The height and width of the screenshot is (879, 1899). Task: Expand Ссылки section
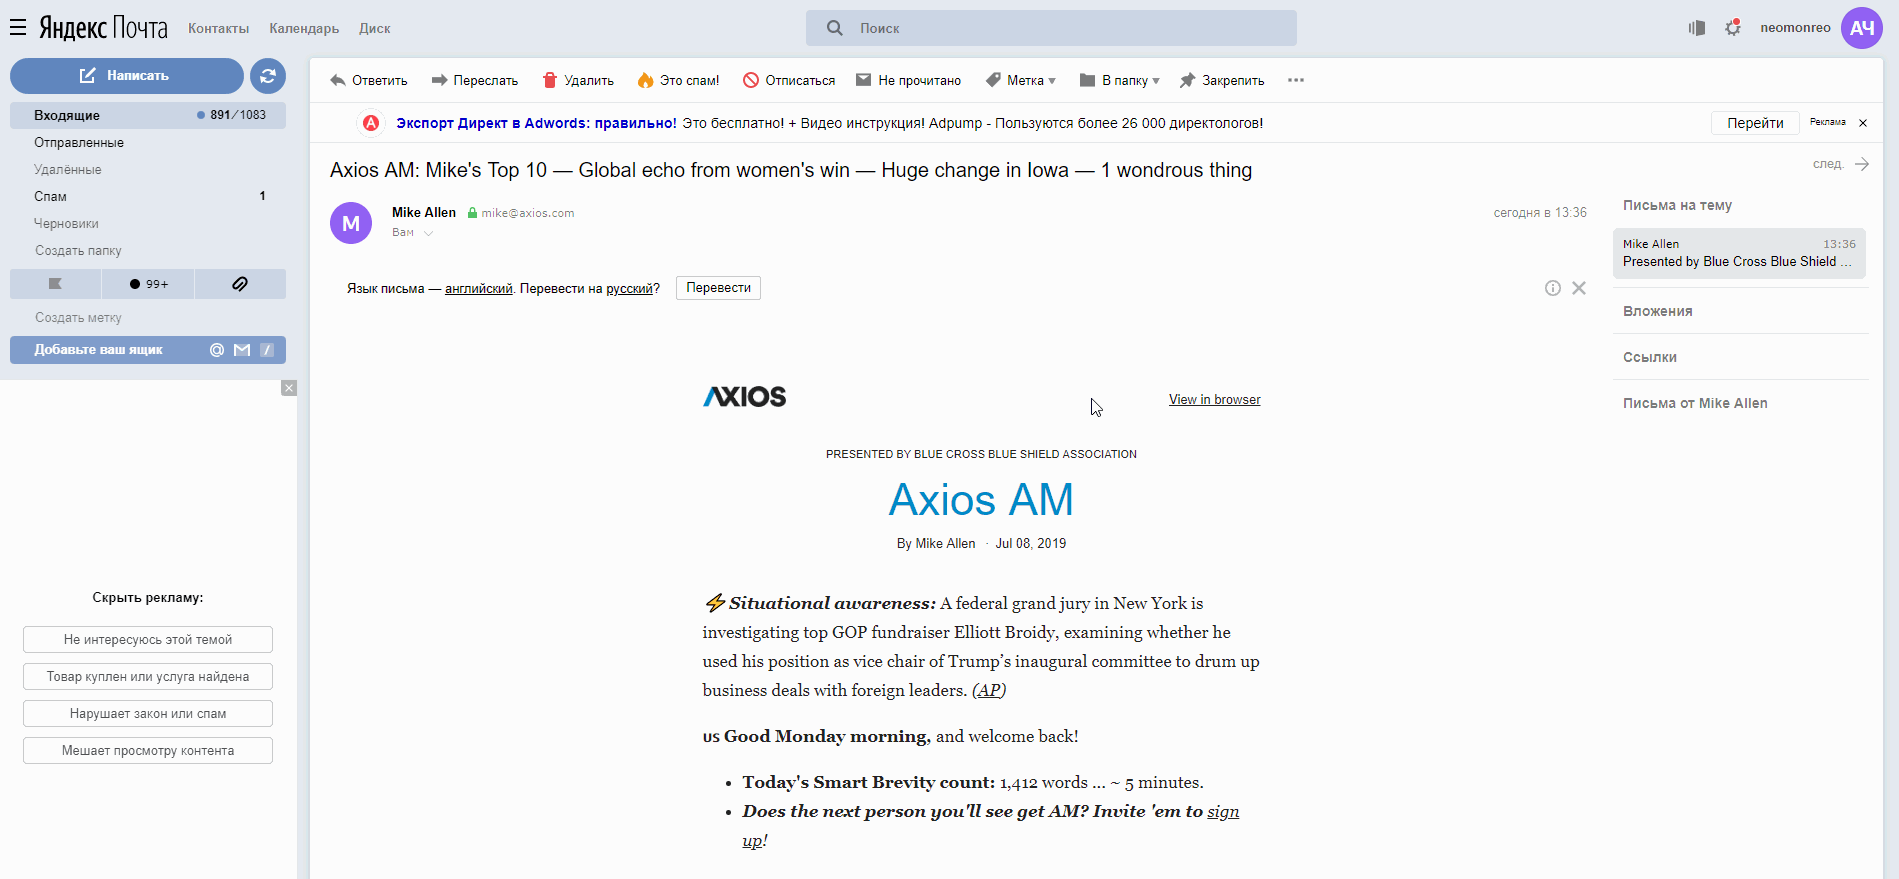click(1650, 357)
